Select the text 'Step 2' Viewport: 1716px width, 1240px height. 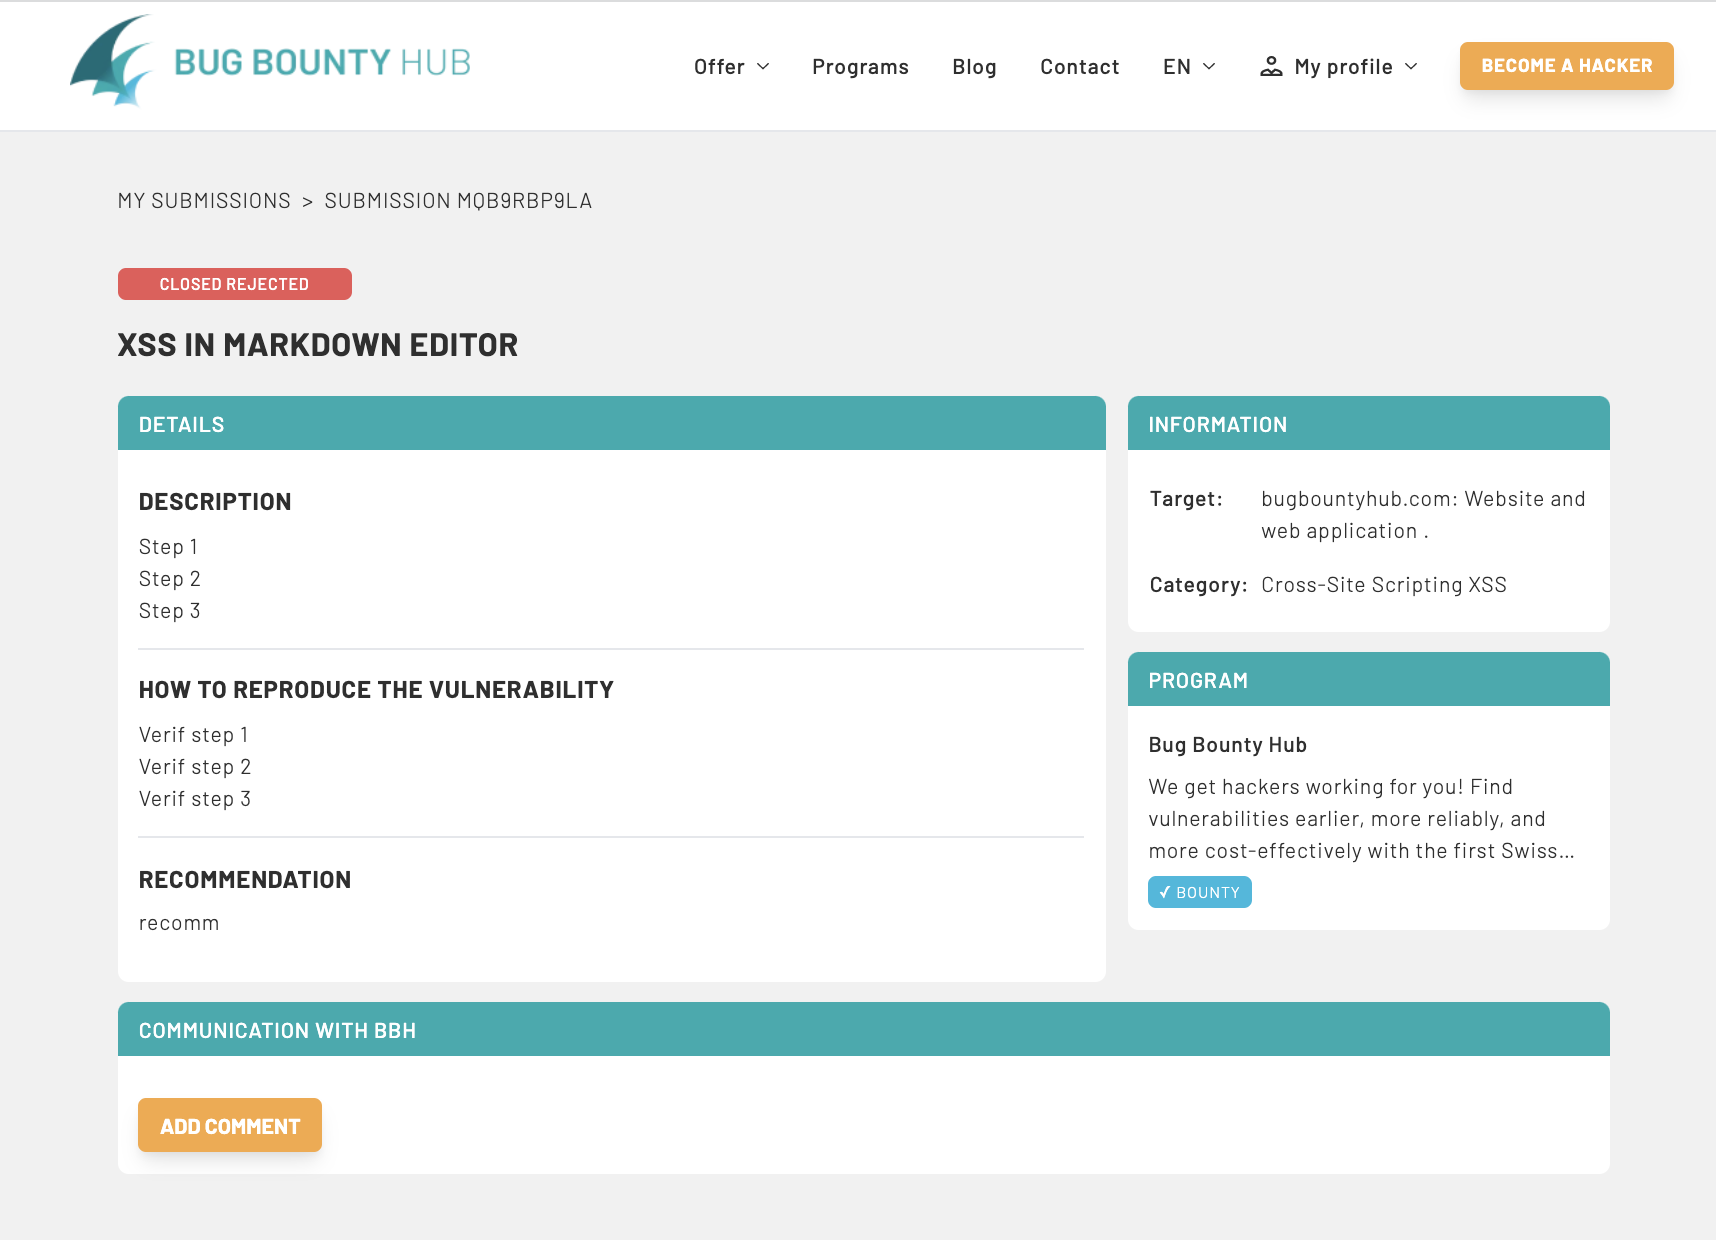(x=170, y=579)
